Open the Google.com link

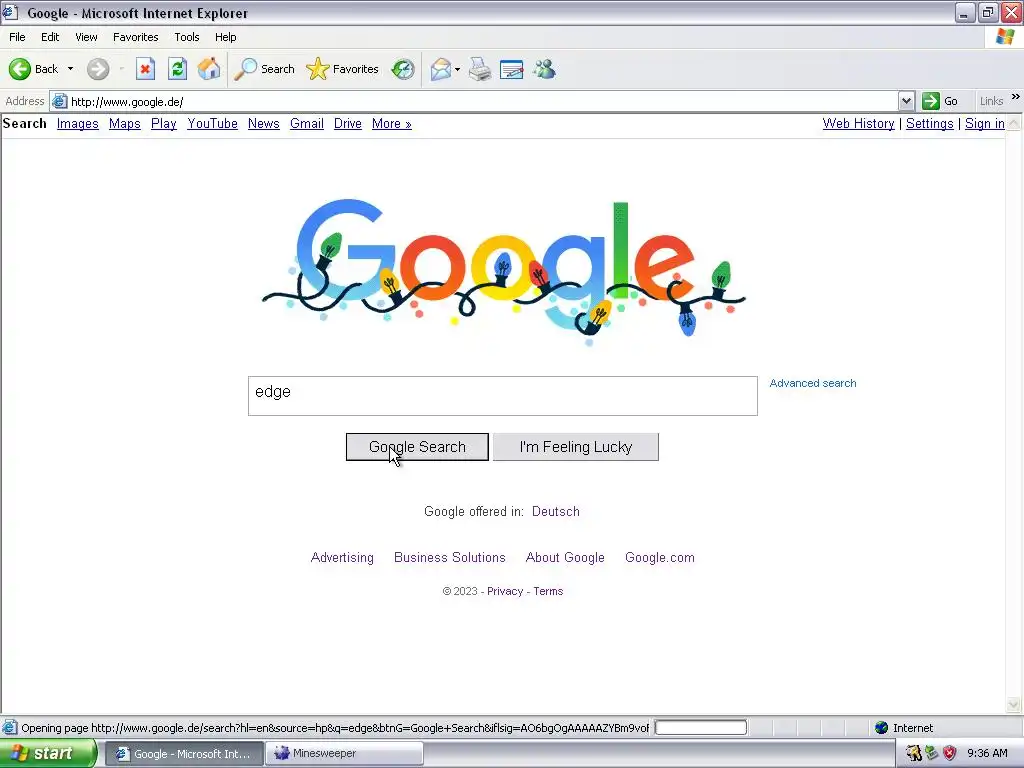coord(660,558)
